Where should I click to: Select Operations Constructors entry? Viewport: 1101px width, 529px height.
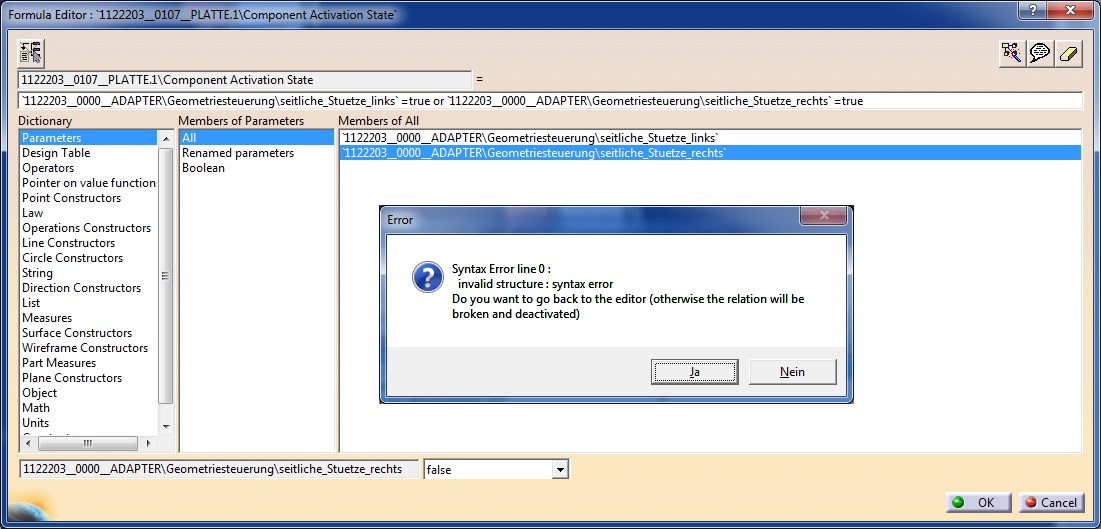tap(86, 228)
